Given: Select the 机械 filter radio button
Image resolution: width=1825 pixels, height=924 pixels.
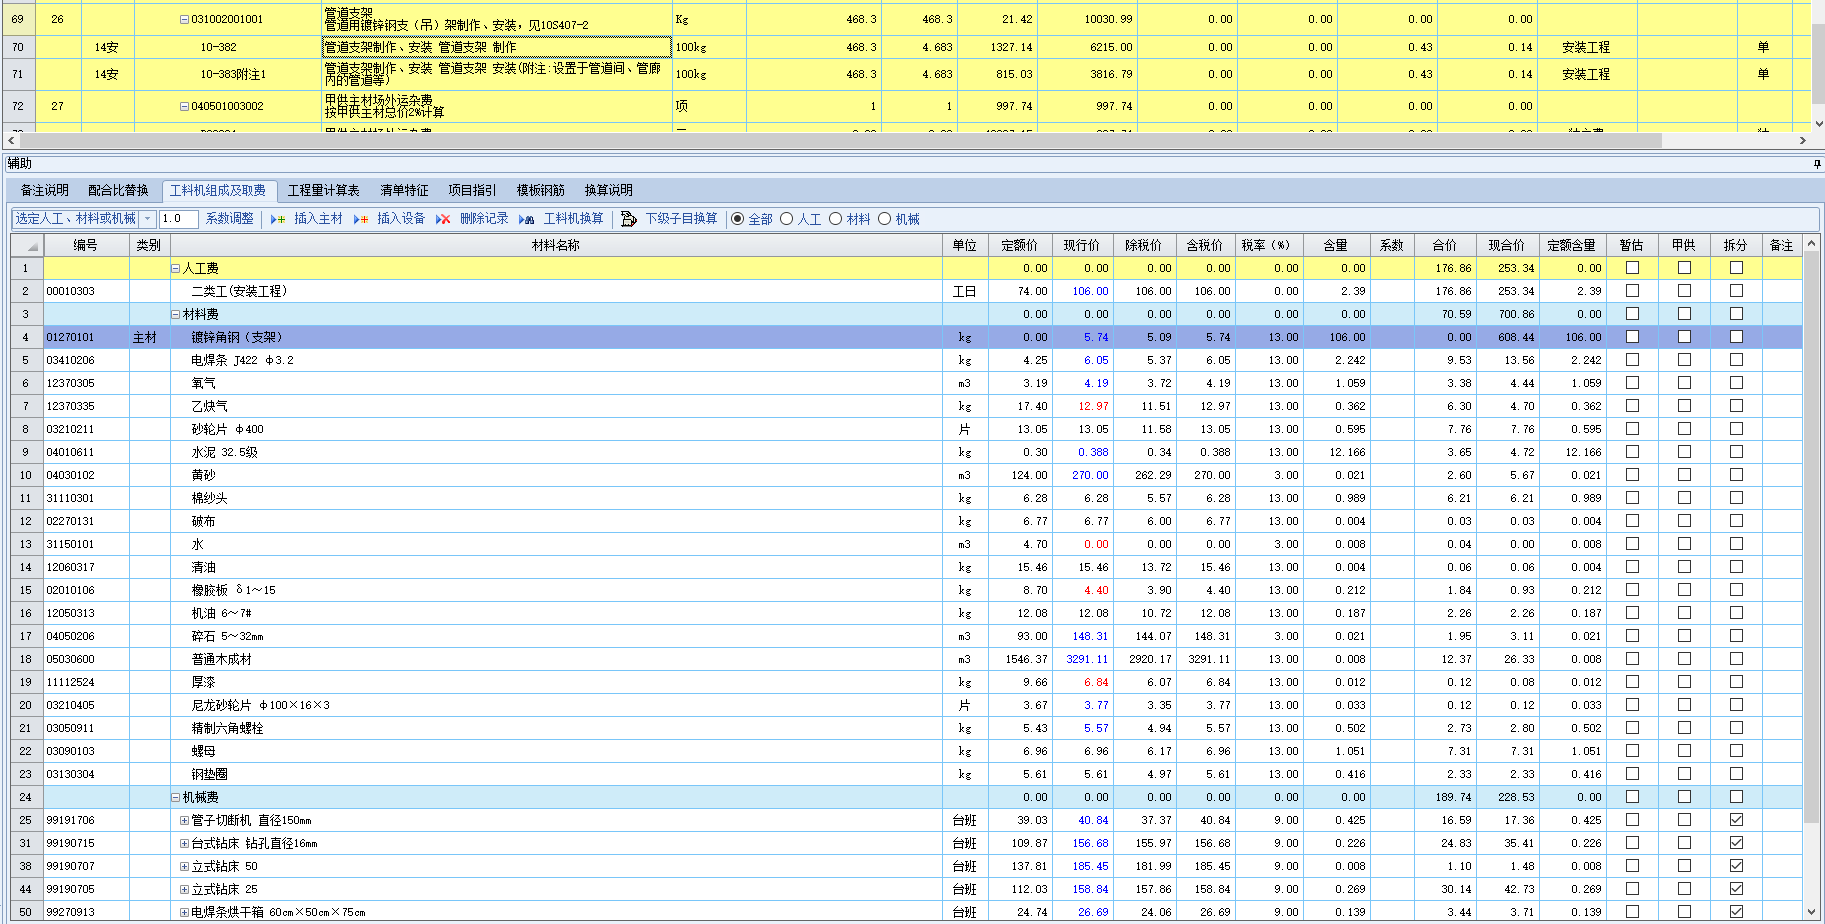Looking at the screenshot, I should point(884,219).
